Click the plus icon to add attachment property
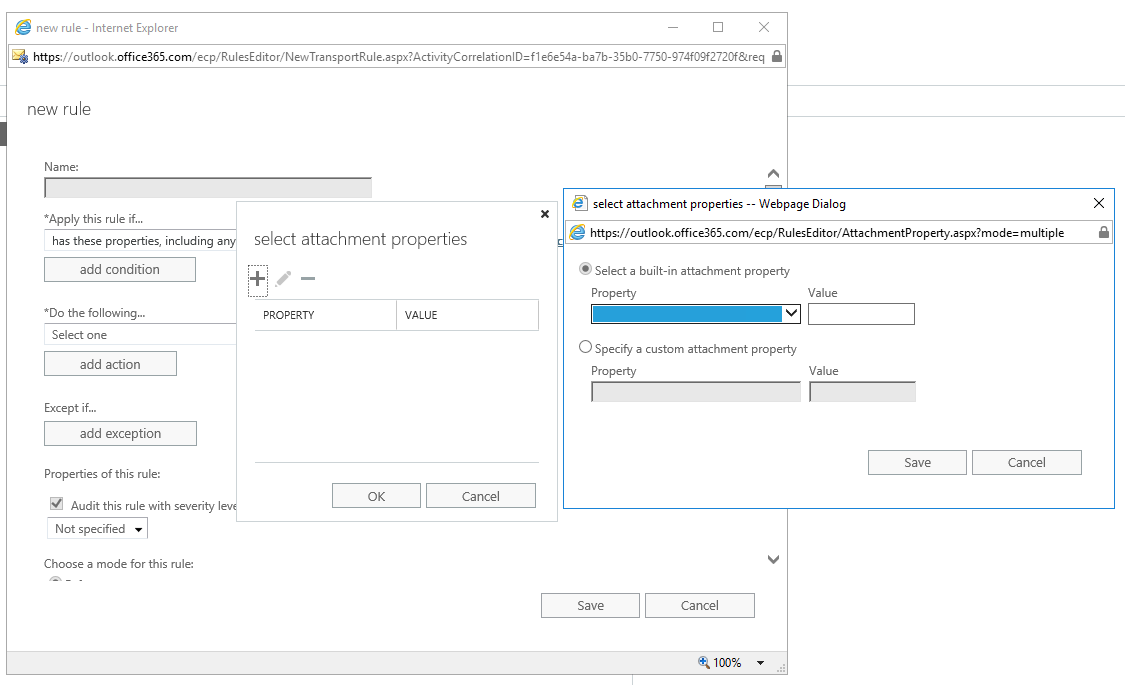The width and height of the screenshot is (1125, 685). [x=258, y=279]
